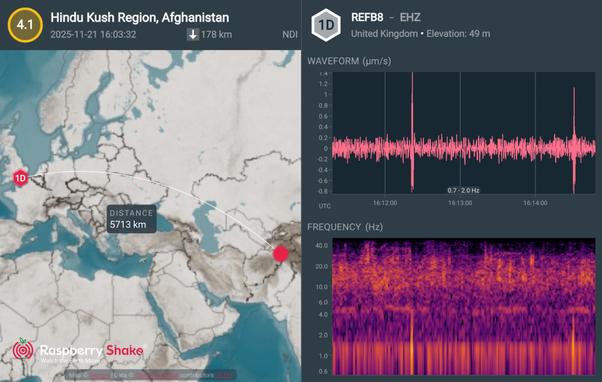
Task: Click the Raspberry Shake logo
Action: [x=78, y=351]
